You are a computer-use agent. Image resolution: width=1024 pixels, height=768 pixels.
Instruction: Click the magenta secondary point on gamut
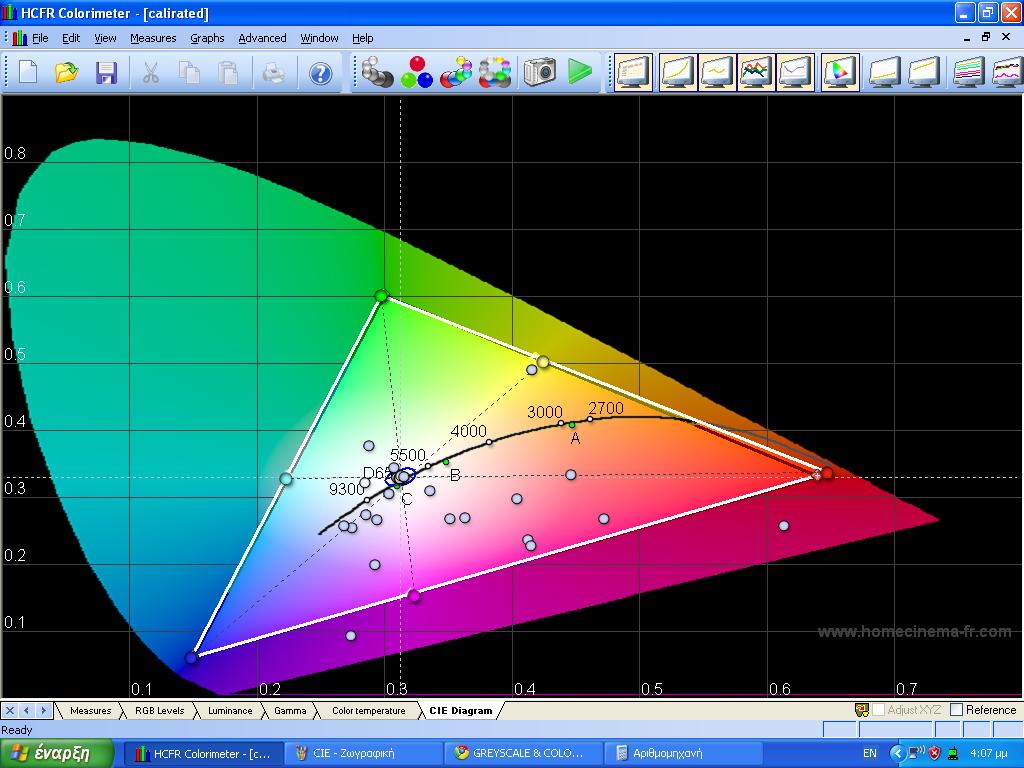click(413, 595)
